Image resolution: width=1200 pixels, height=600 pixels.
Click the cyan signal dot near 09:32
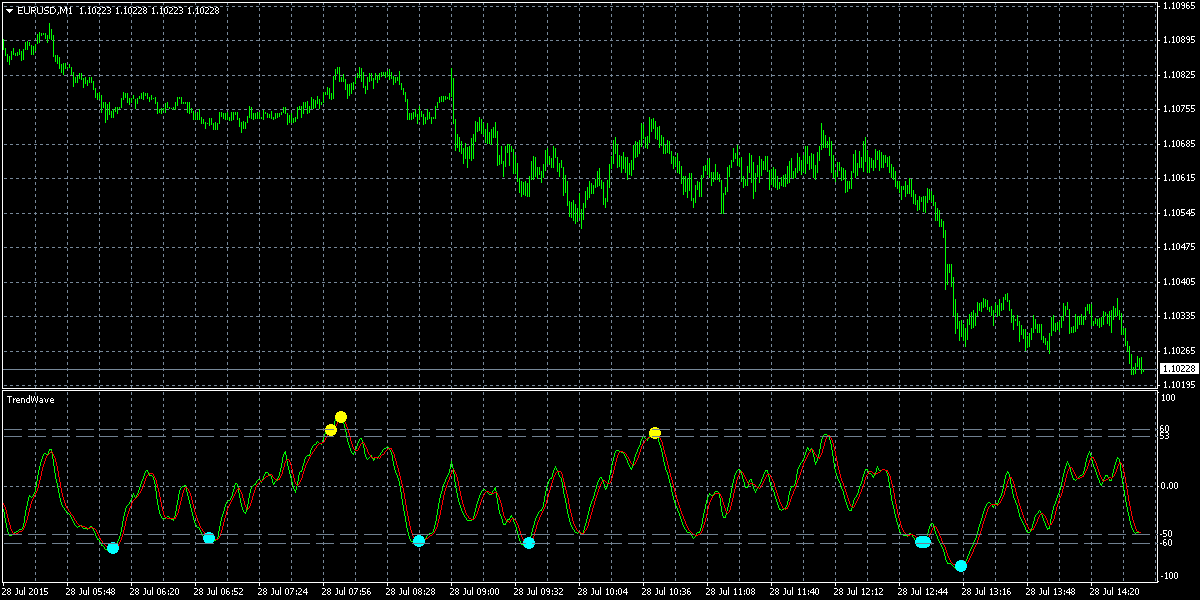click(529, 543)
